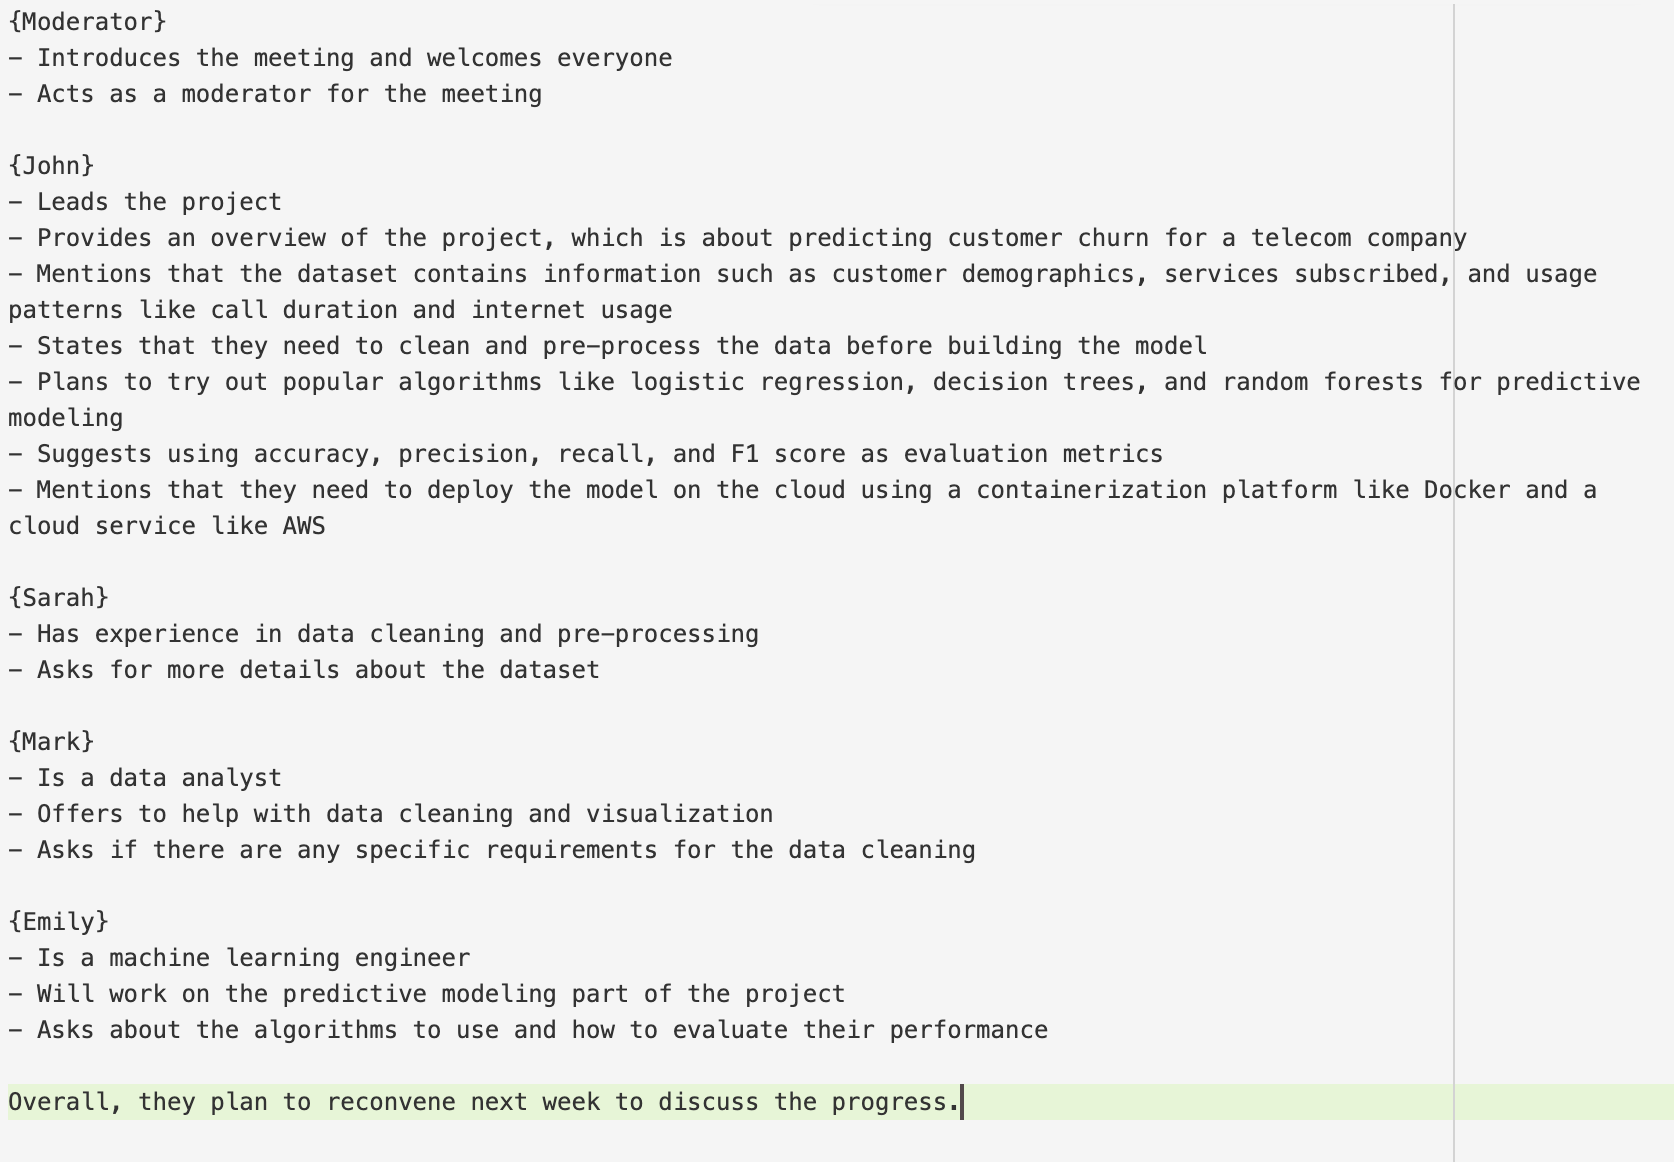Screen dimensions: 1674x1162
Task: Click the word "AWS" at line end
Action: pyautogui.click(x=304, y=526)
